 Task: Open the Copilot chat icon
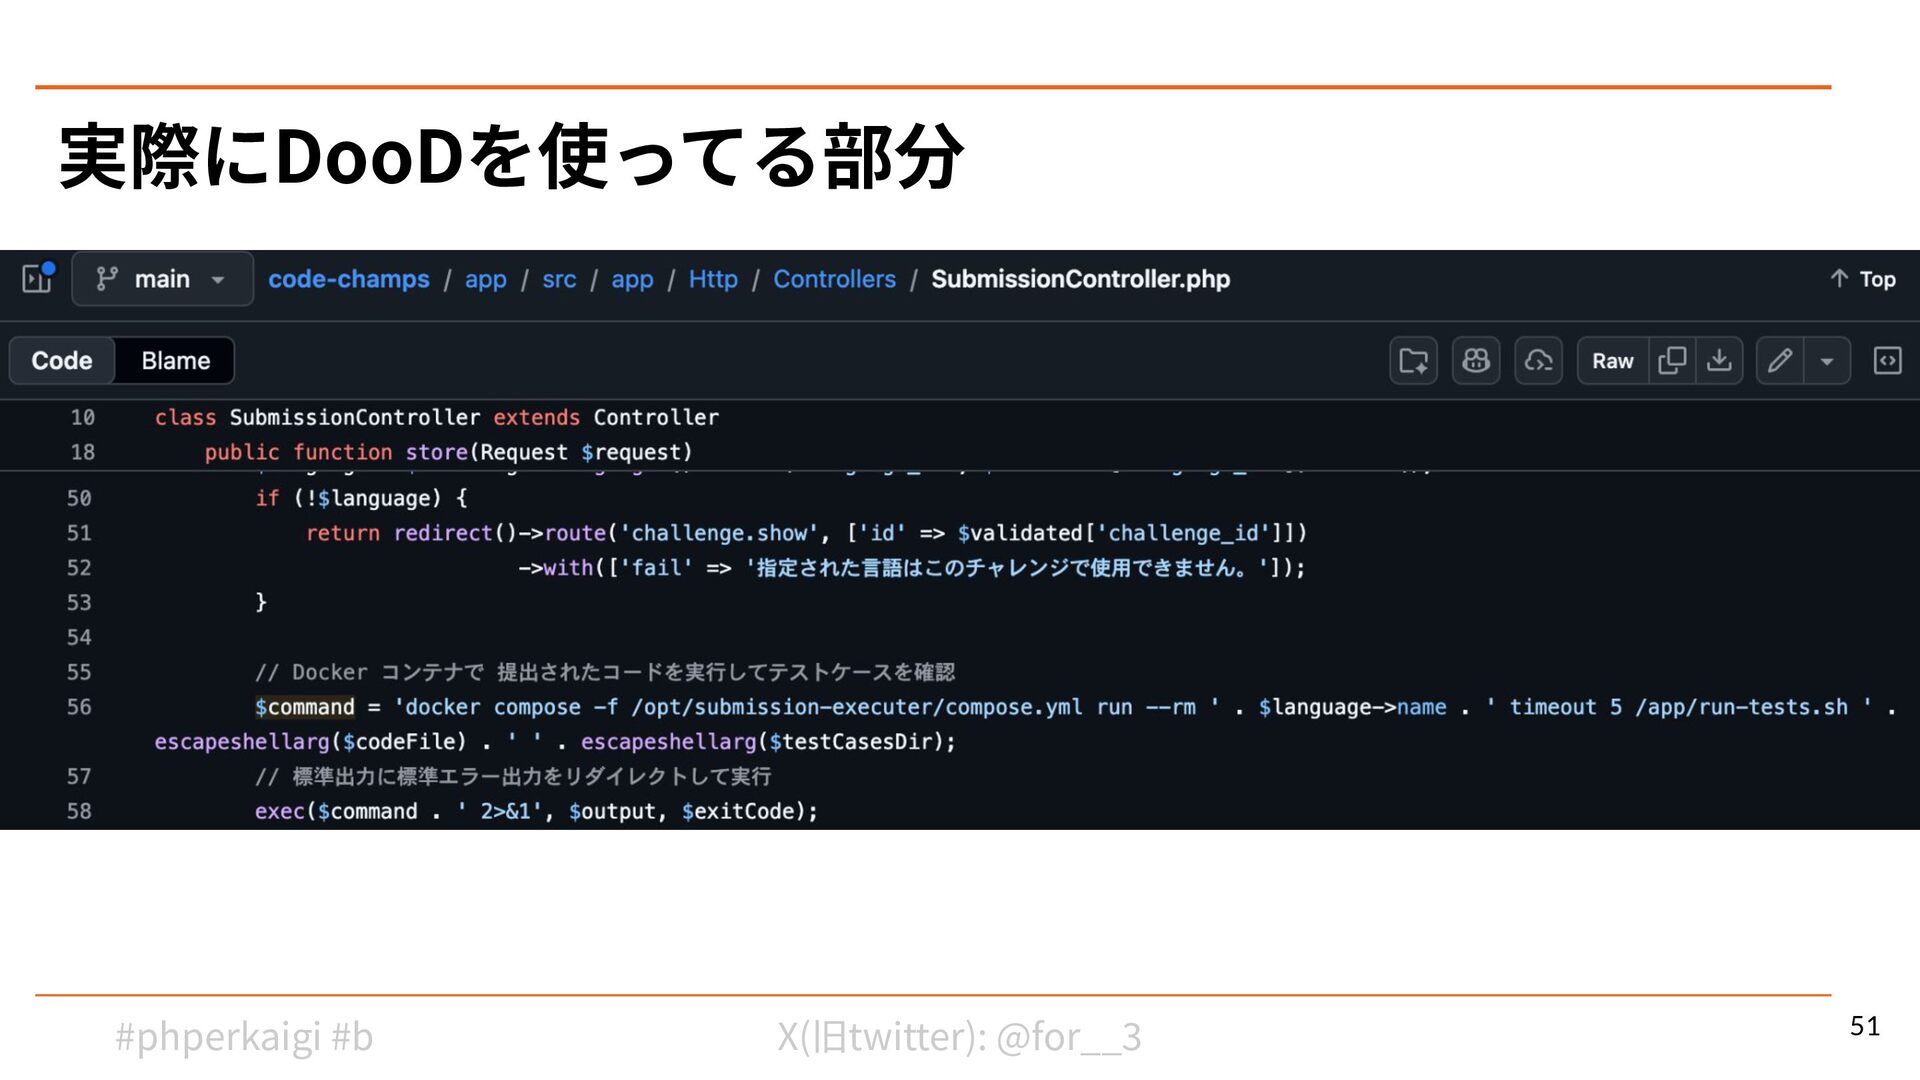[x=1476, y=361]
